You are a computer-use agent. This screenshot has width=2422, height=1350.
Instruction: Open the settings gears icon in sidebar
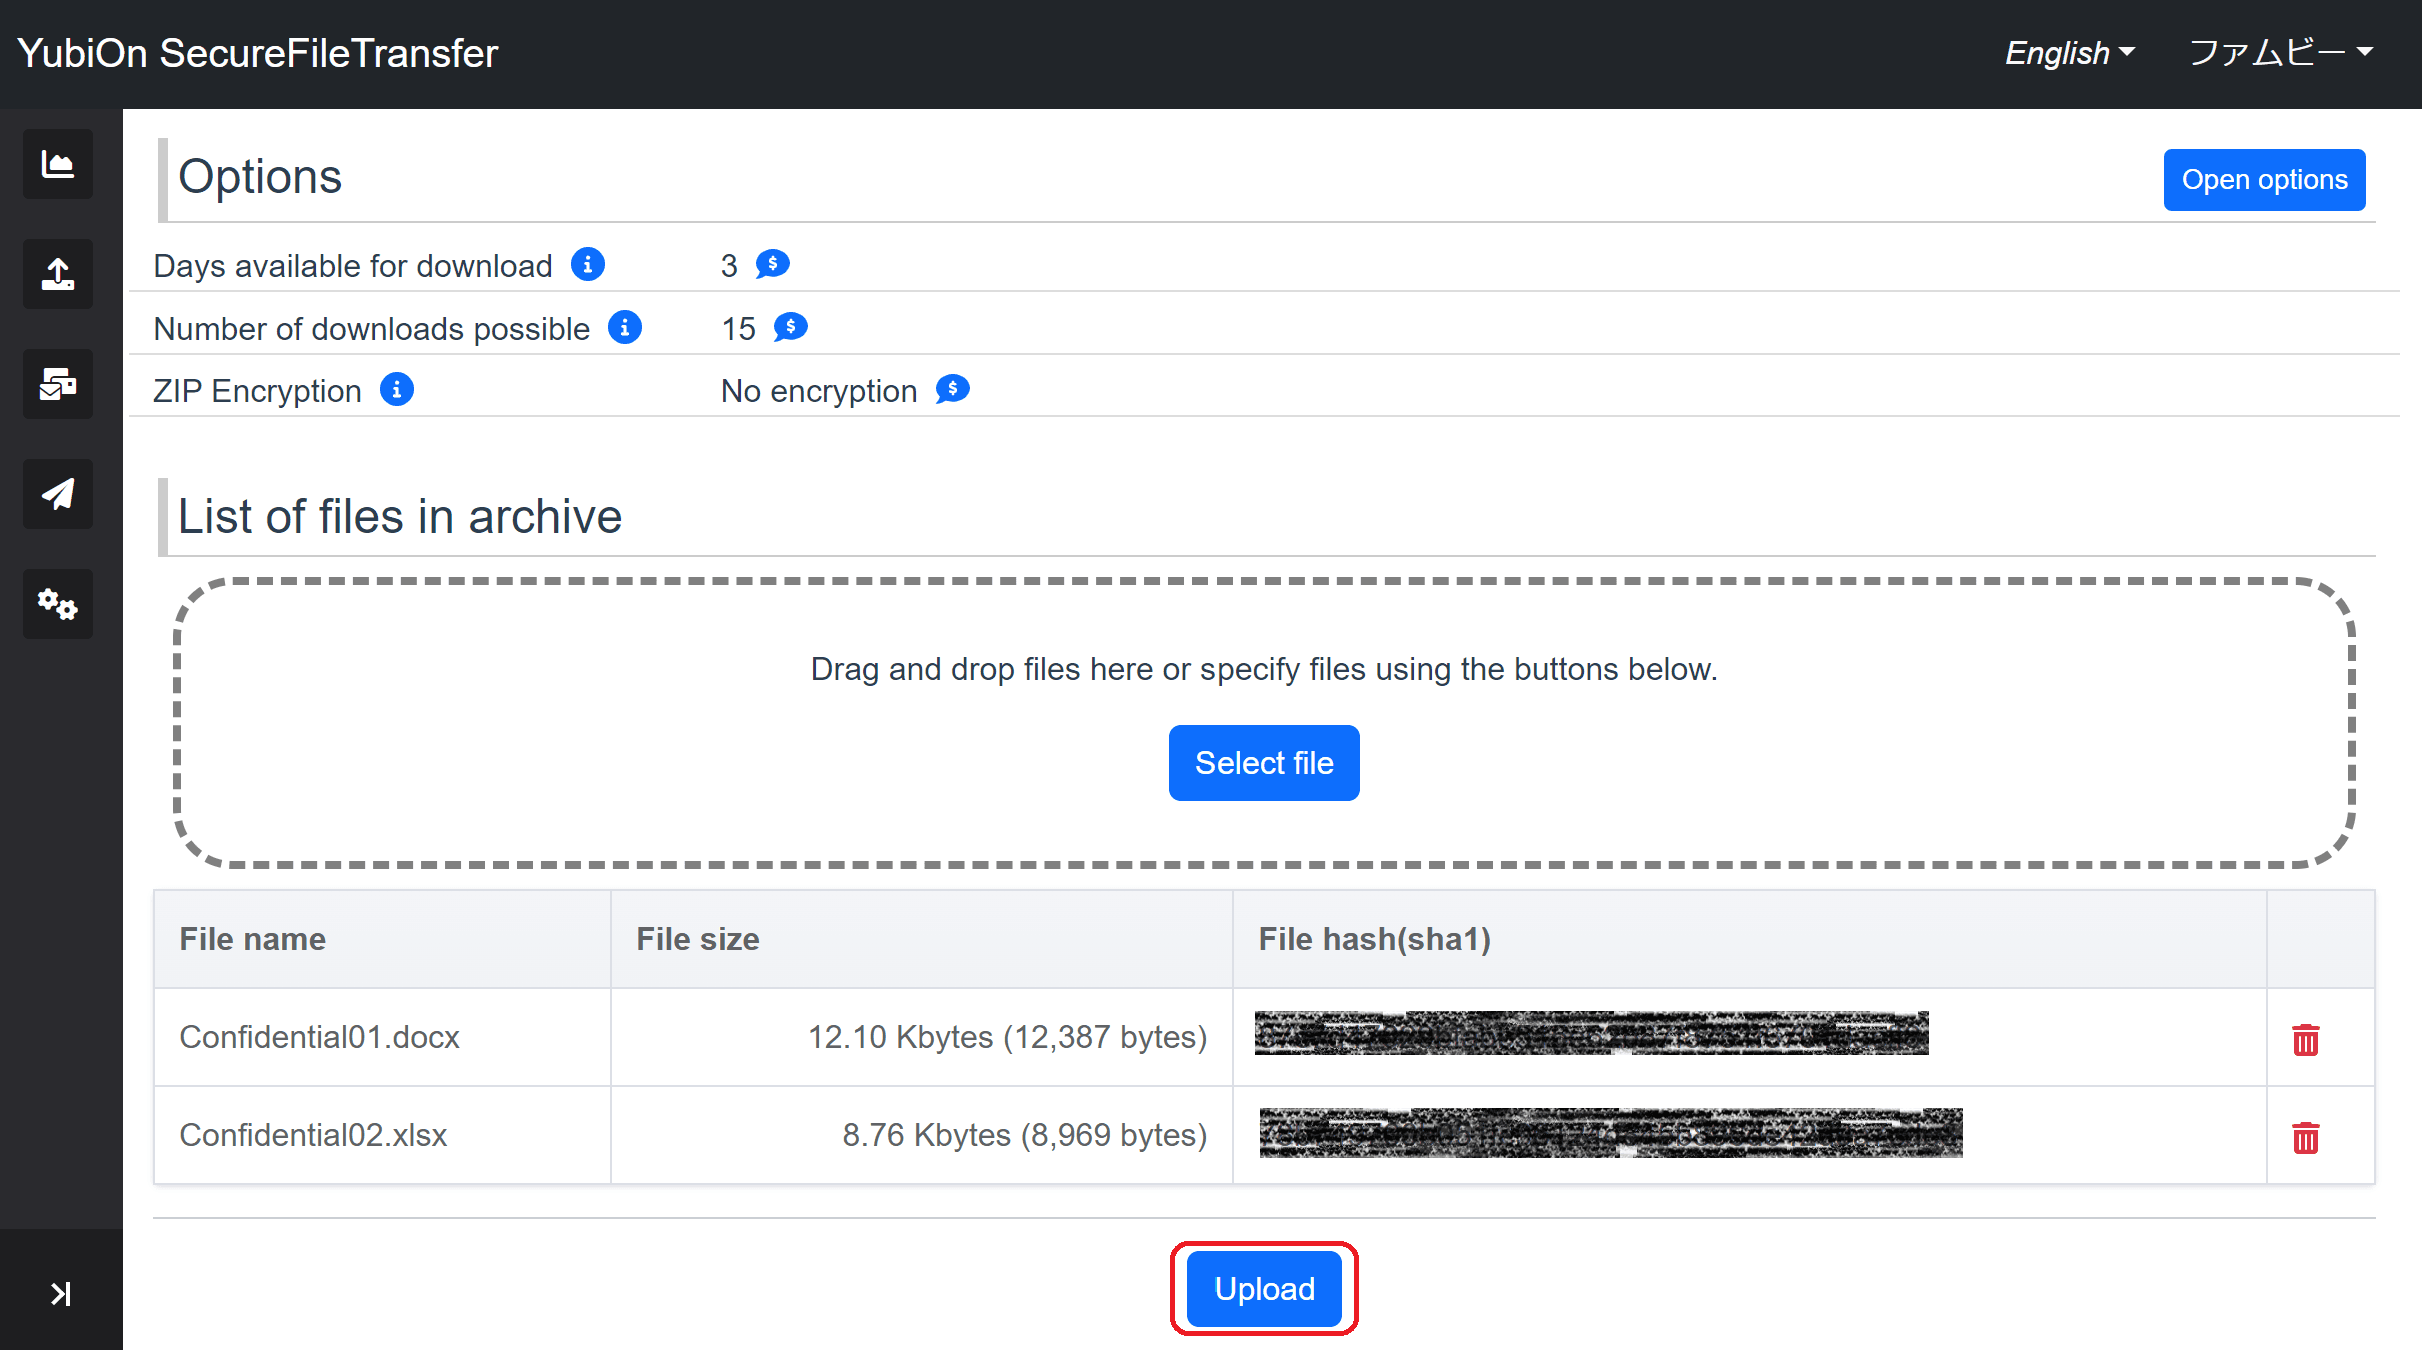[58, 604]
